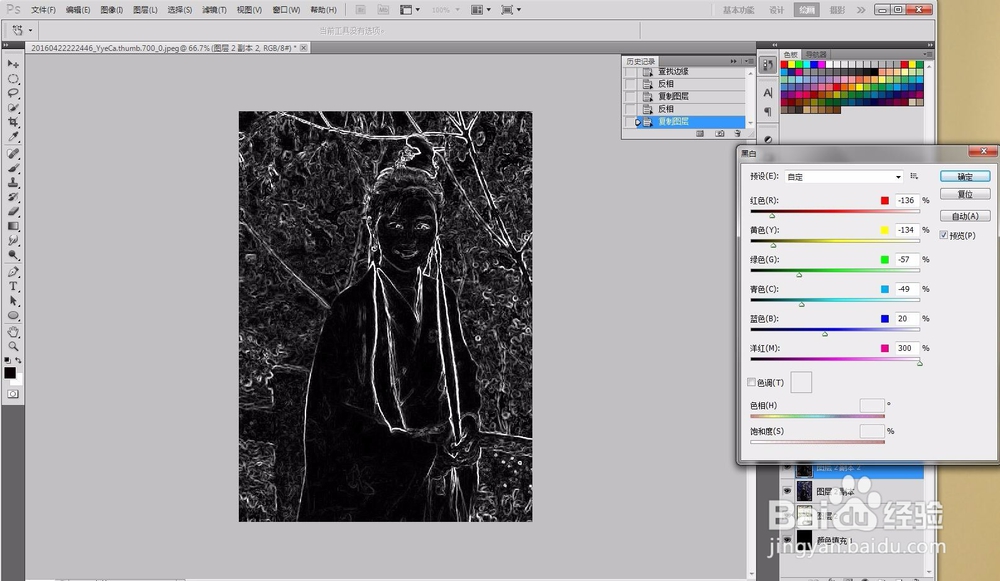Click the 确定 button
The height and width of the screenshot is (581, 1000).
point(965,177)
